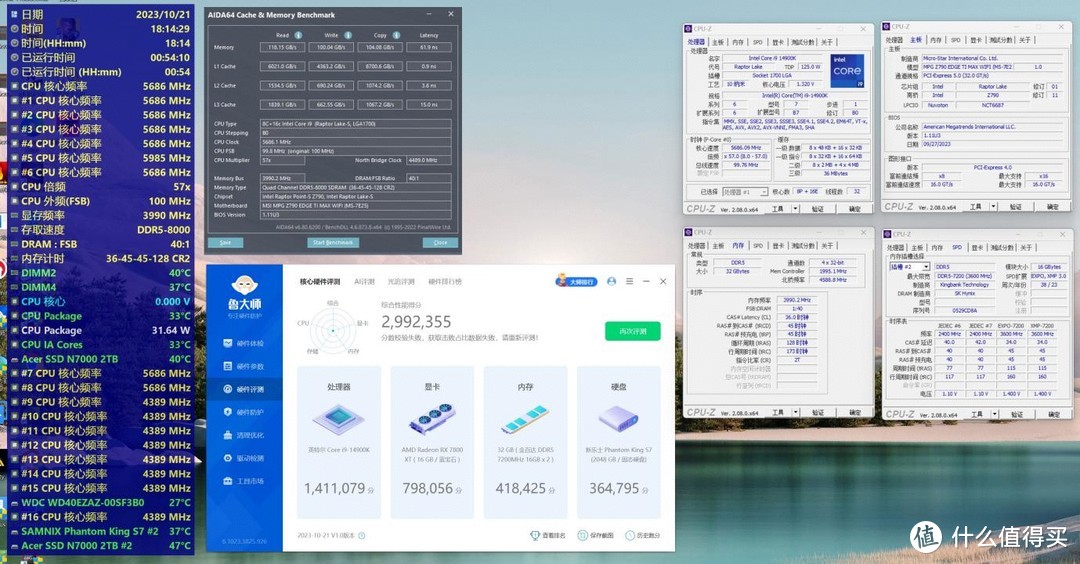Click 确定 in CPU-Z SPD window
This screenshot has height=564, width=1080.
click(1054, 414)
